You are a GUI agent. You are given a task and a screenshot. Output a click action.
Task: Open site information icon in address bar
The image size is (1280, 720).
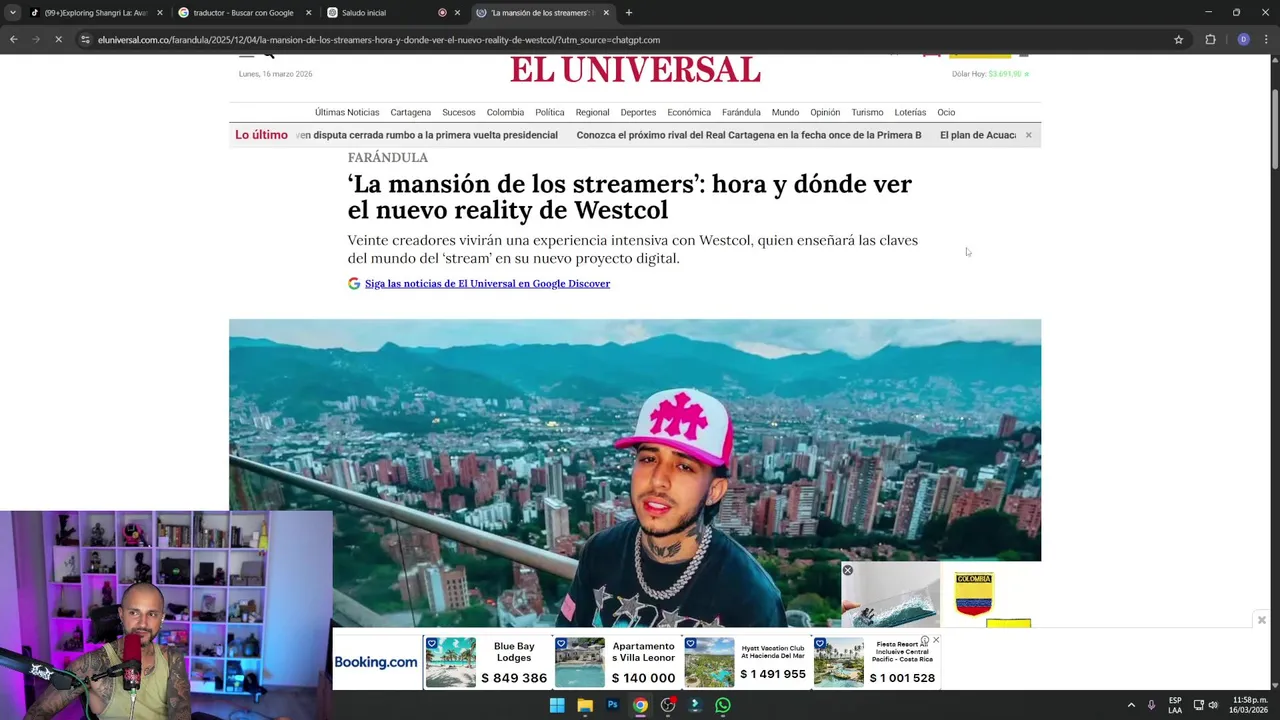(85, 40)
